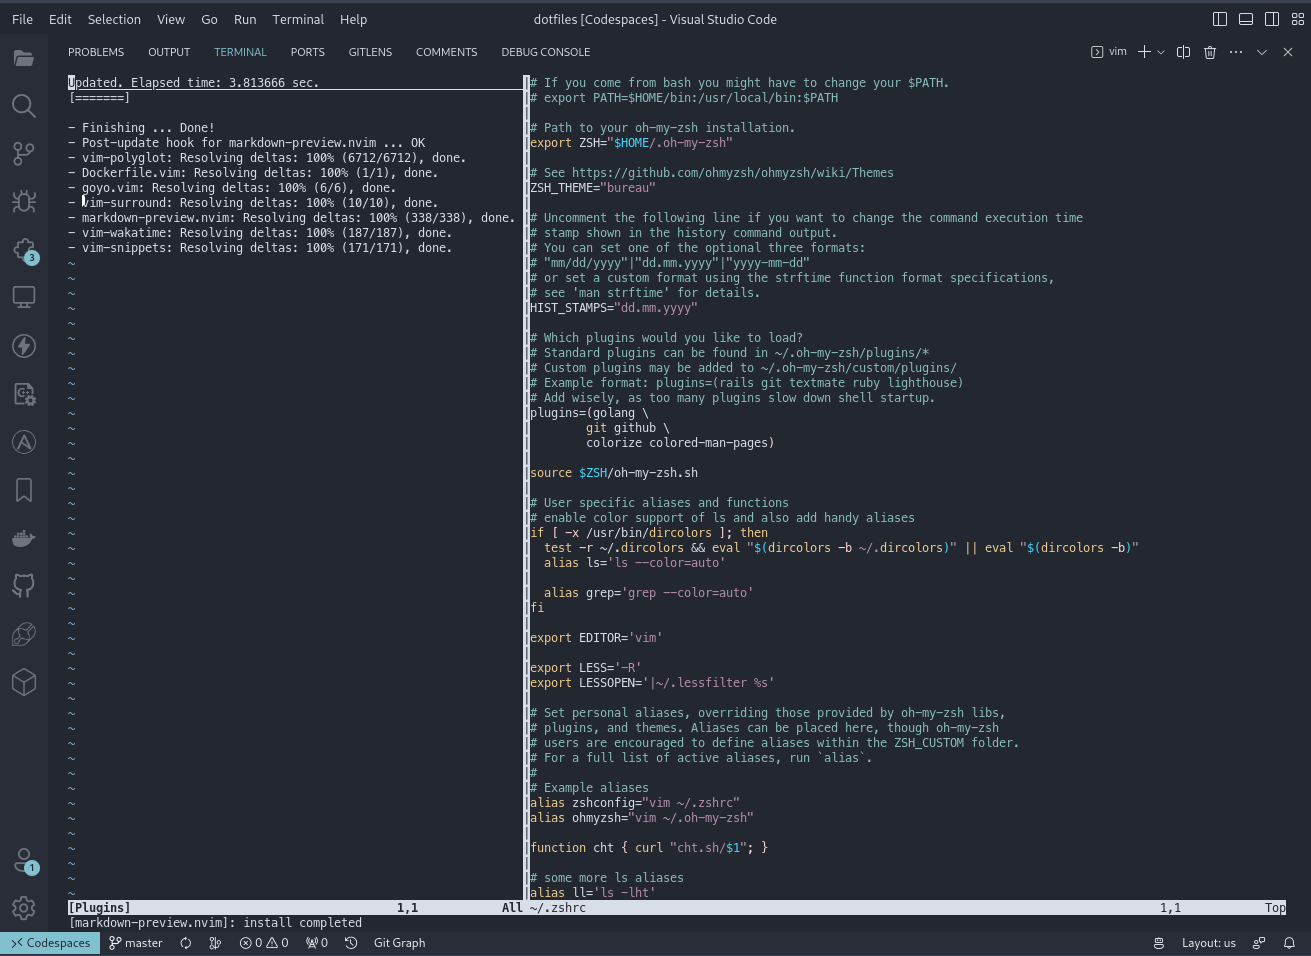Click the 0 errors 0 warnings indicator
1311x956 pixels.
coord(263,942)
